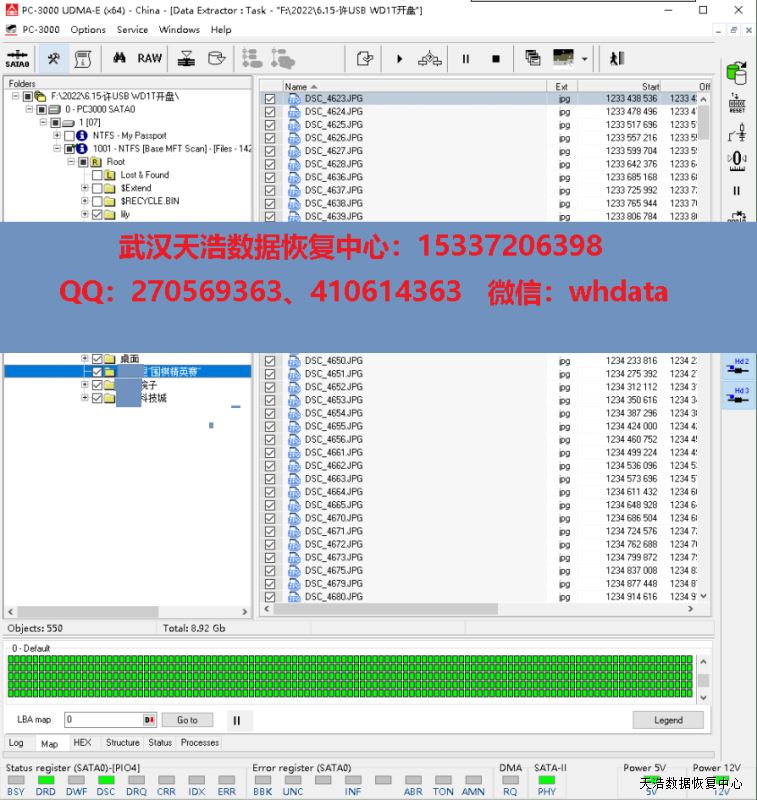Collapse the Root folder node
Screen dimensions: 757x800
tap(71, 162)
